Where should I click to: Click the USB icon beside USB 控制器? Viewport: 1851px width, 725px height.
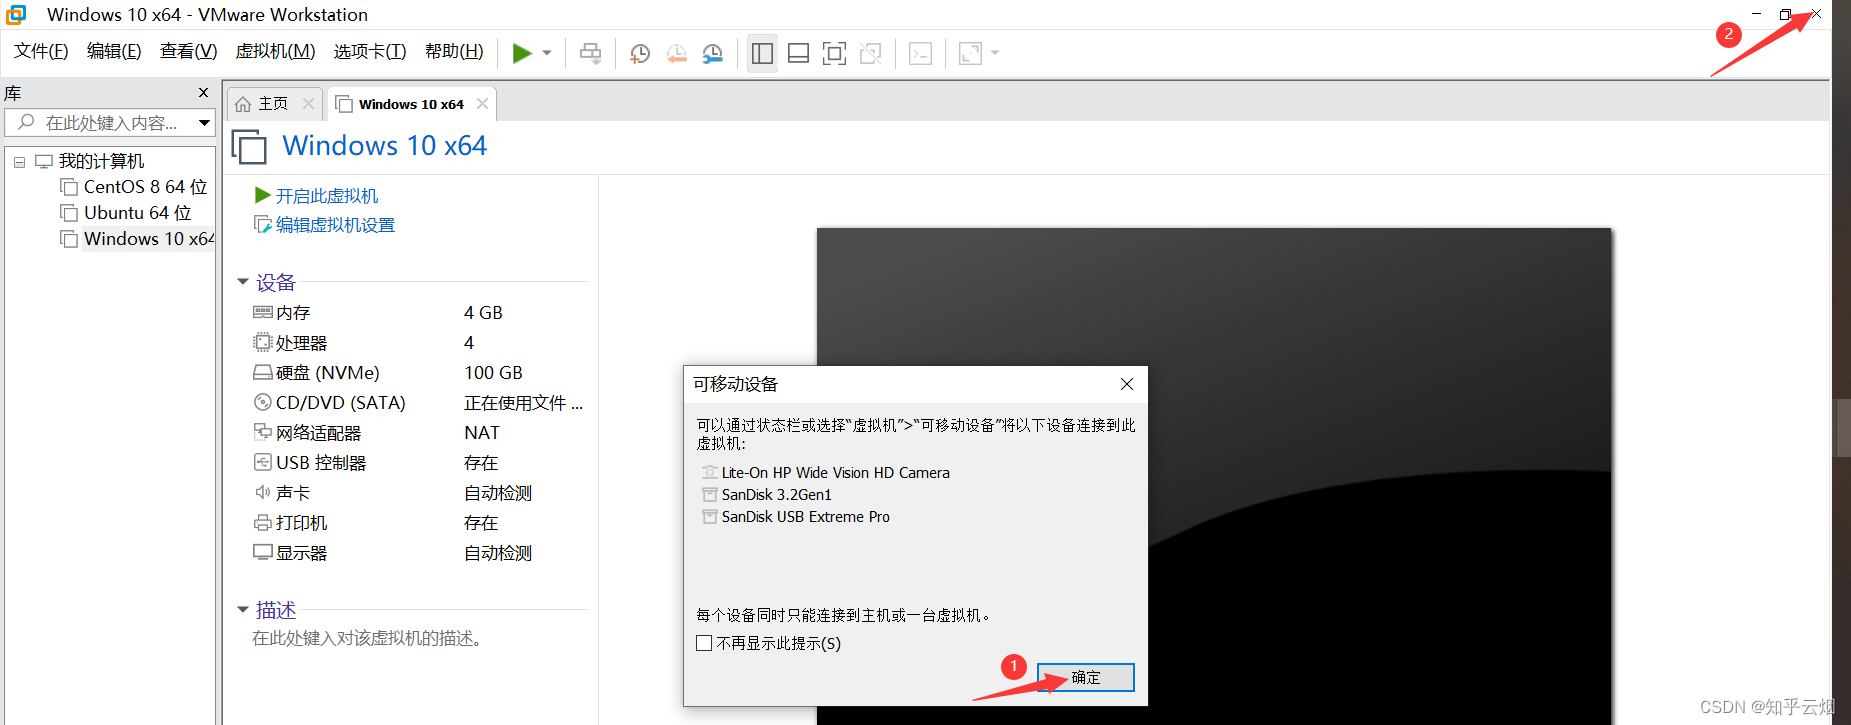point(263,462)
